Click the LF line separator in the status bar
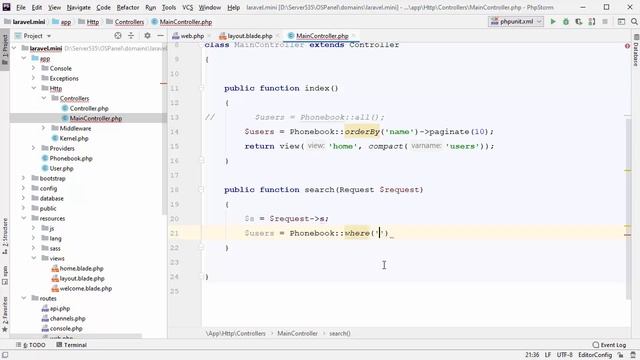The image size is (640, 360). 547,355
